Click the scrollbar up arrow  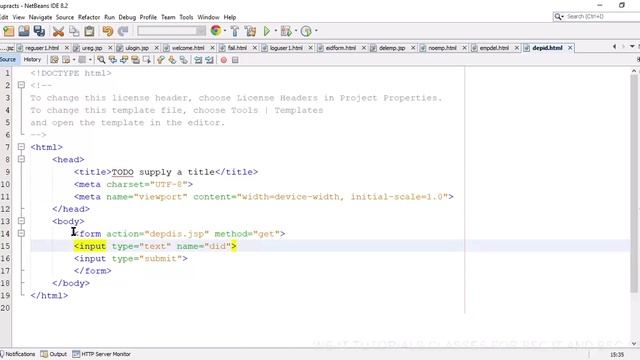point(634,71)
